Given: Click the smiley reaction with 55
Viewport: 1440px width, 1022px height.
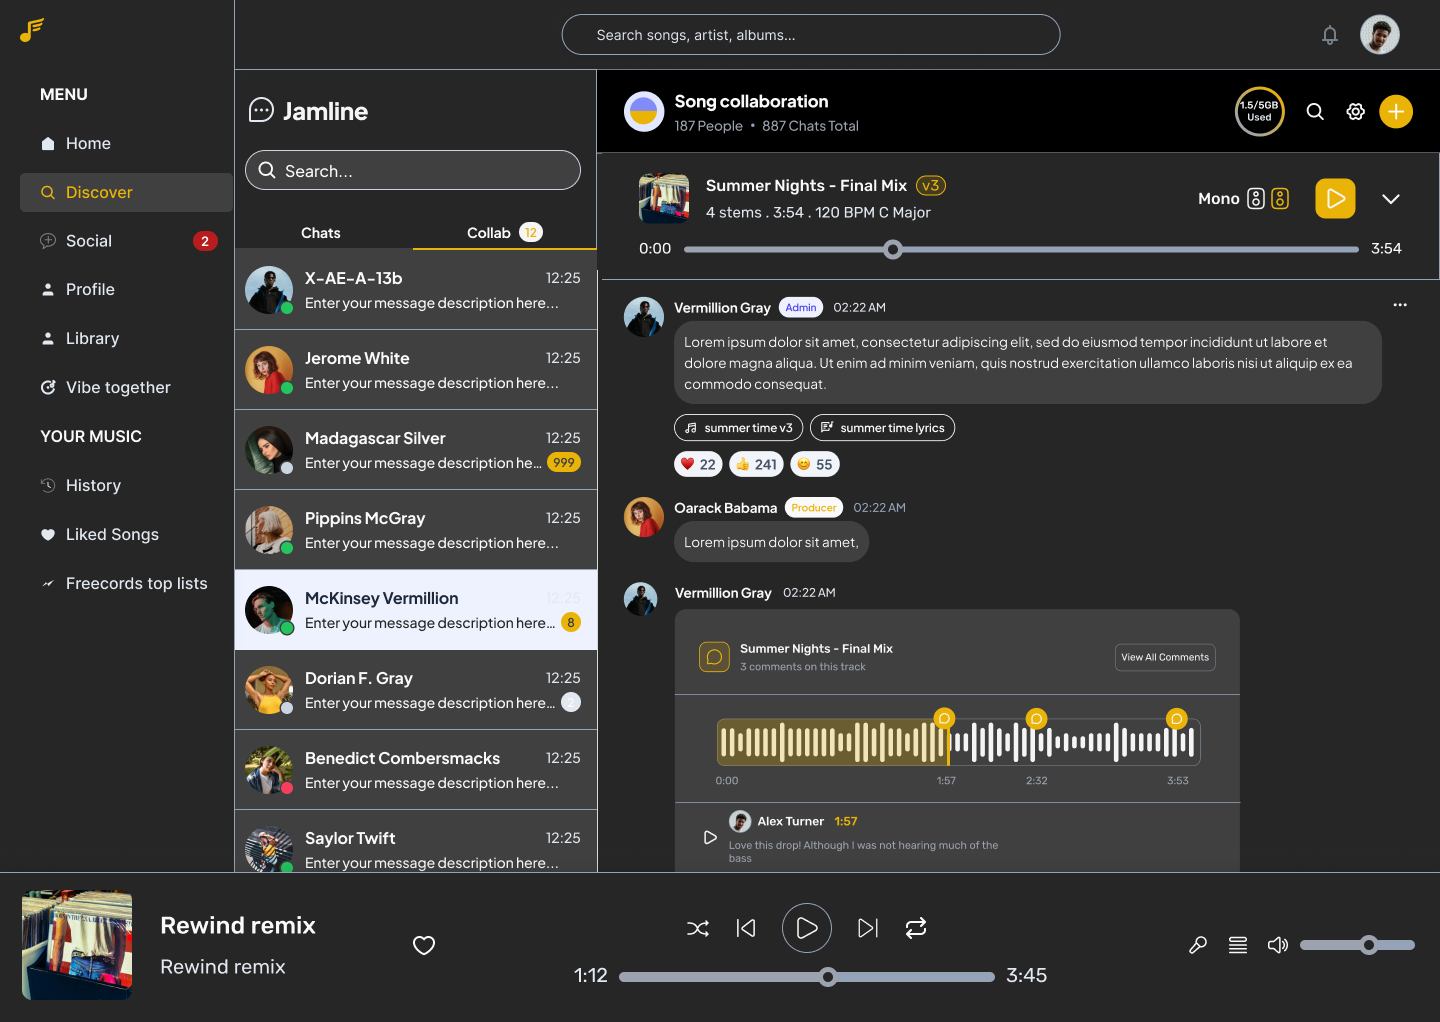Looking at the screenshot, I should [x=815, y=464].
